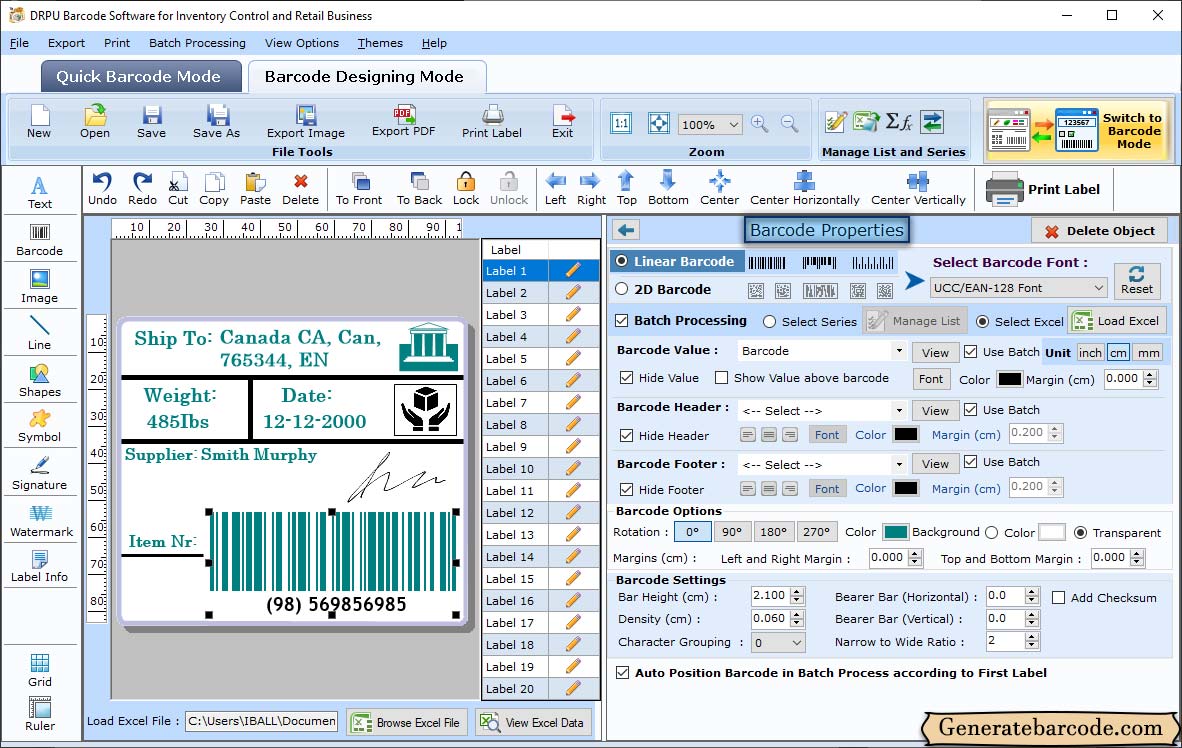The image size is (1182, 748).
Task: Open Label Info
Action: click(39, 566)
